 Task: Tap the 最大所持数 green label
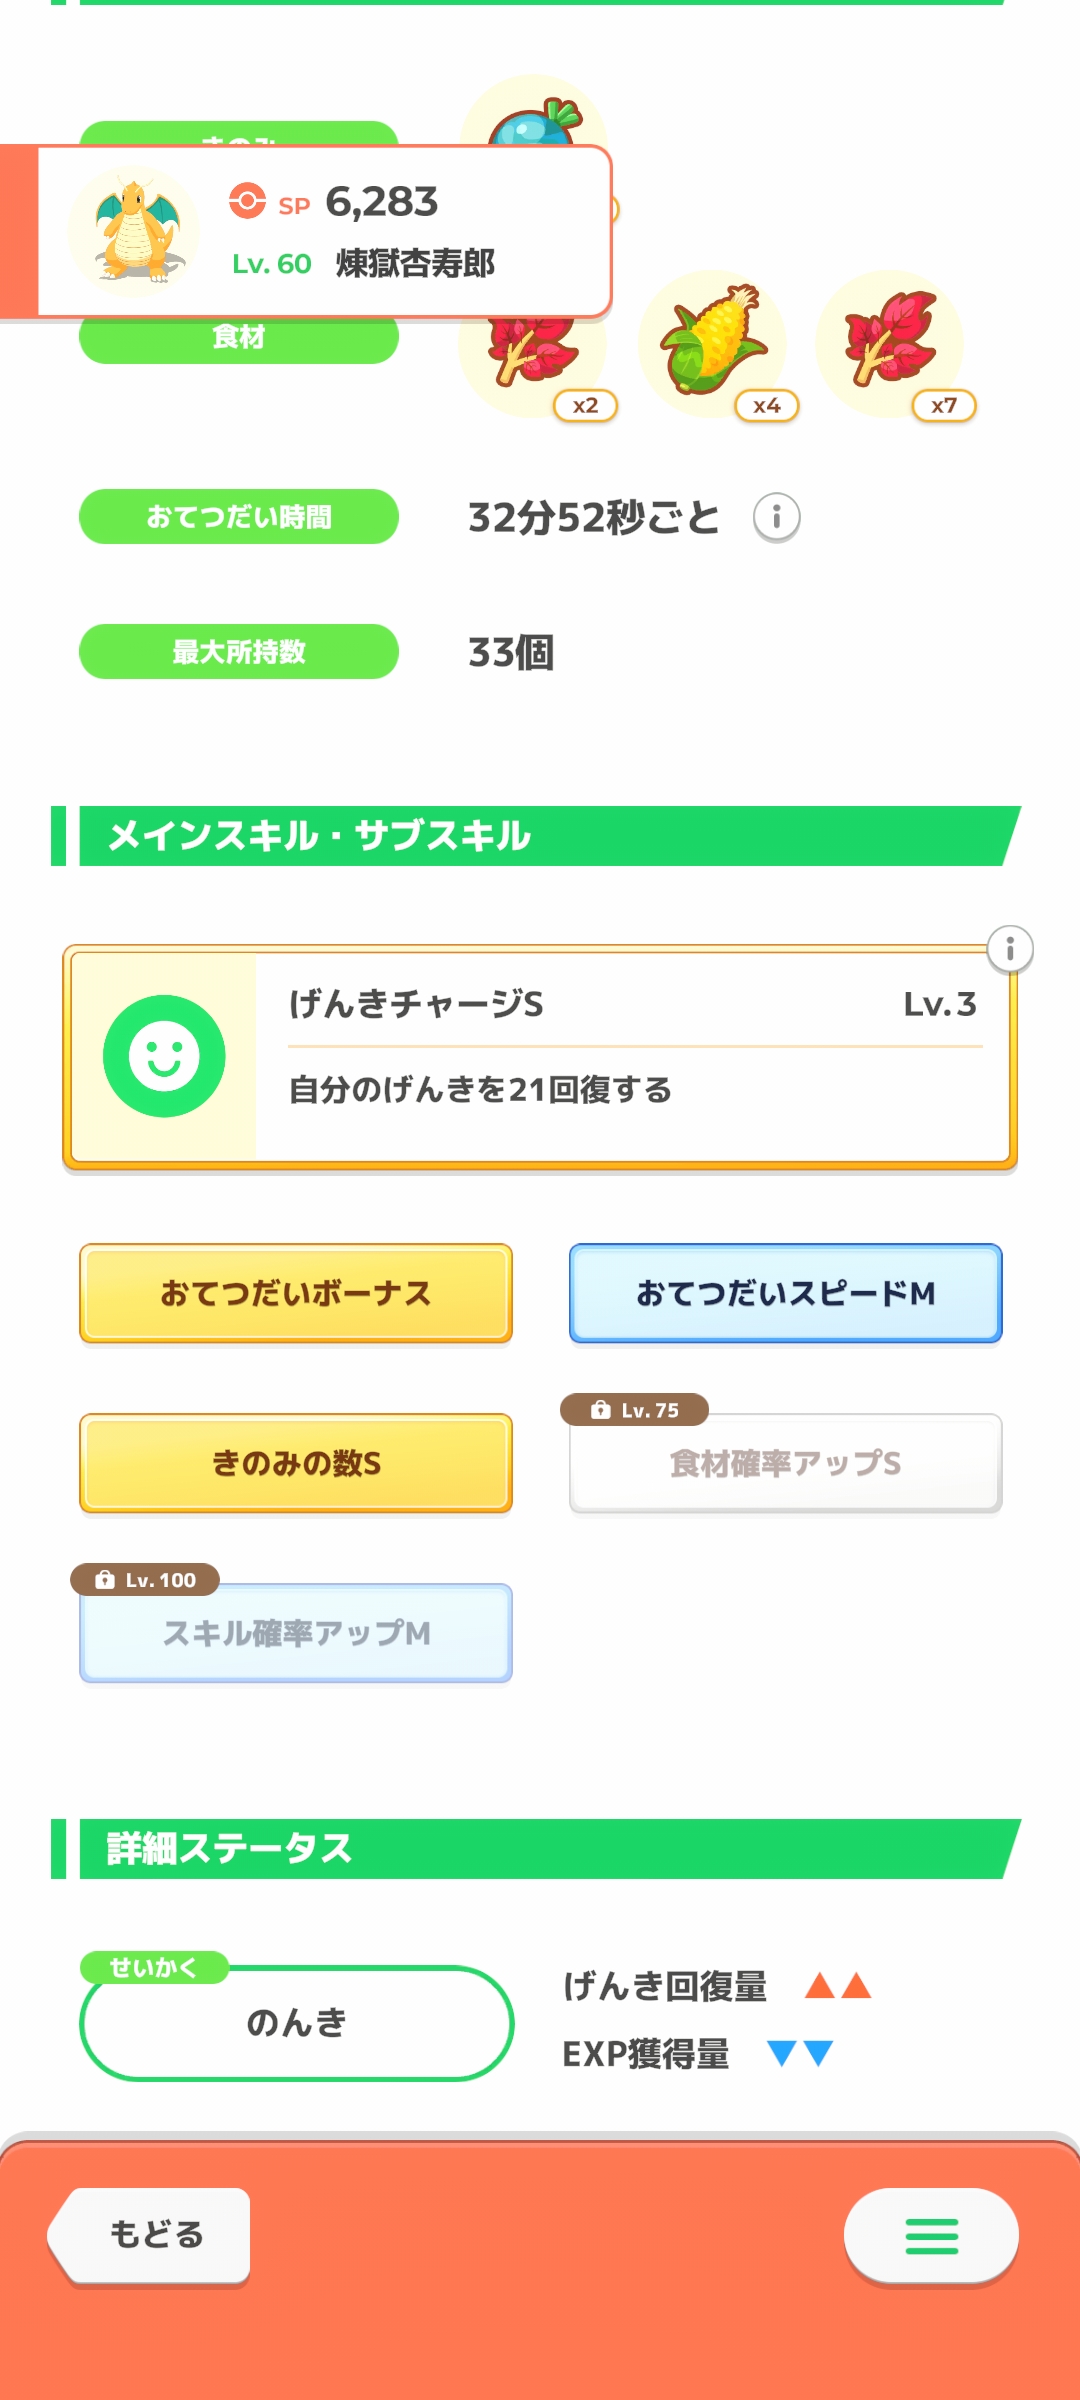[239, 652]
